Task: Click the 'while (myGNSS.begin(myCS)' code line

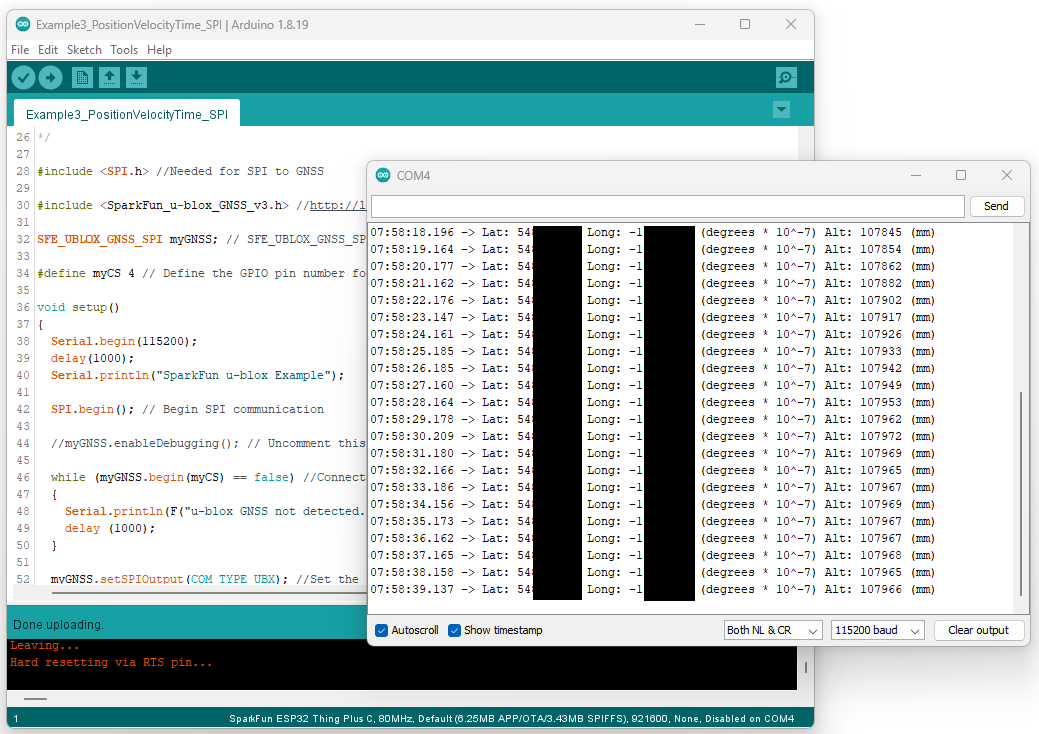Action: (x=208, y=477)
